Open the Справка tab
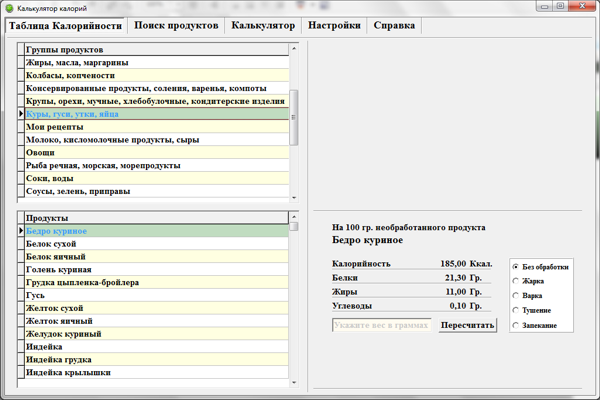 tap(394, 25)
